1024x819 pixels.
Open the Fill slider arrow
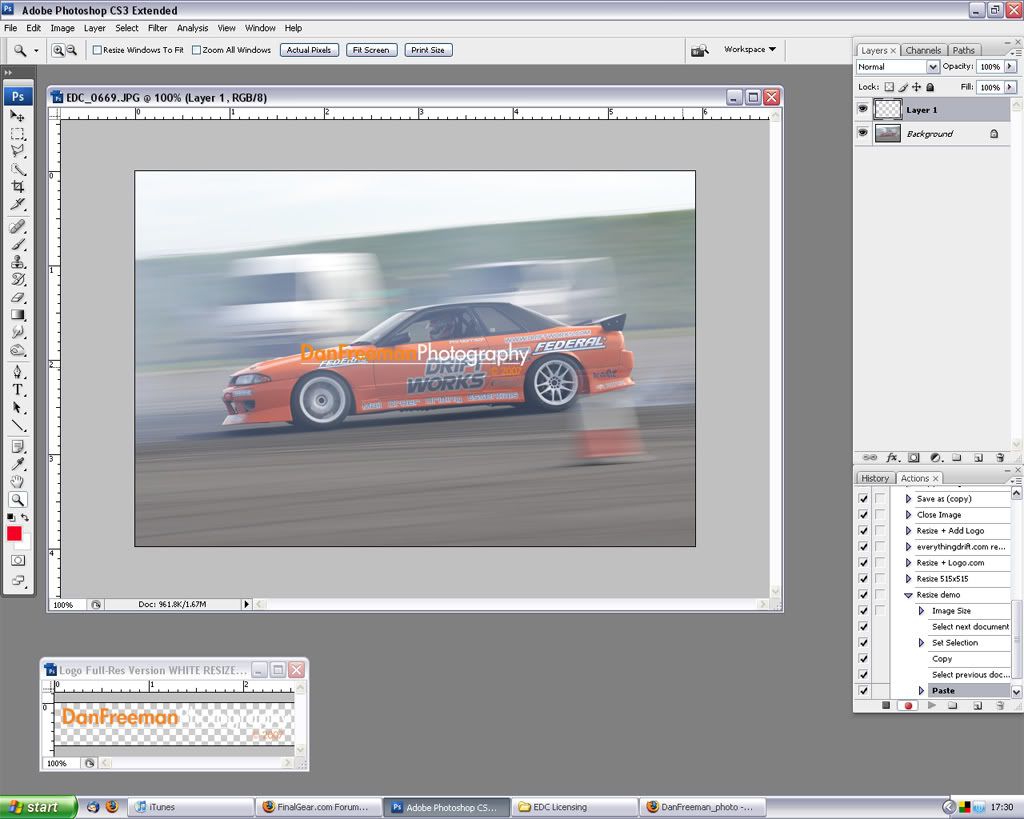tap(1010, 87)
